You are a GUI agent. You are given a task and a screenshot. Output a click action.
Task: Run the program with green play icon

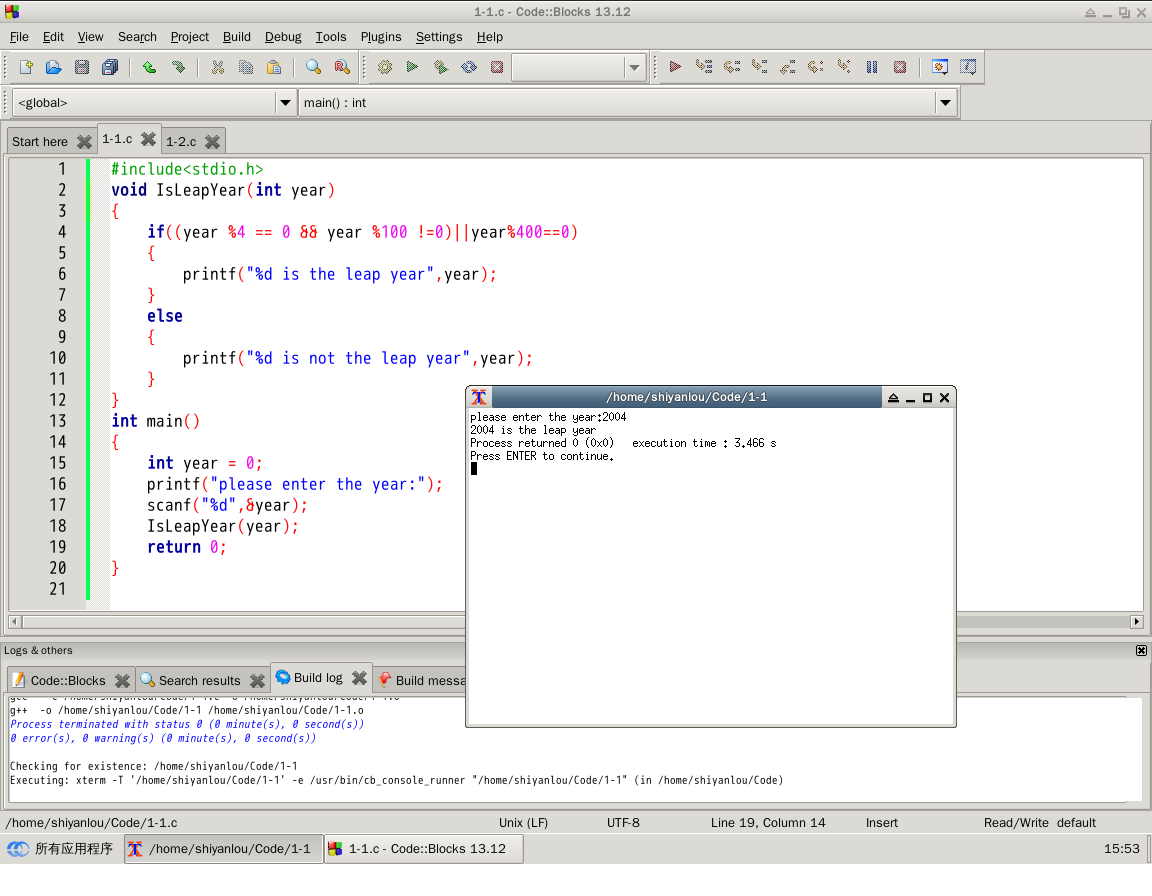[412, 67]
